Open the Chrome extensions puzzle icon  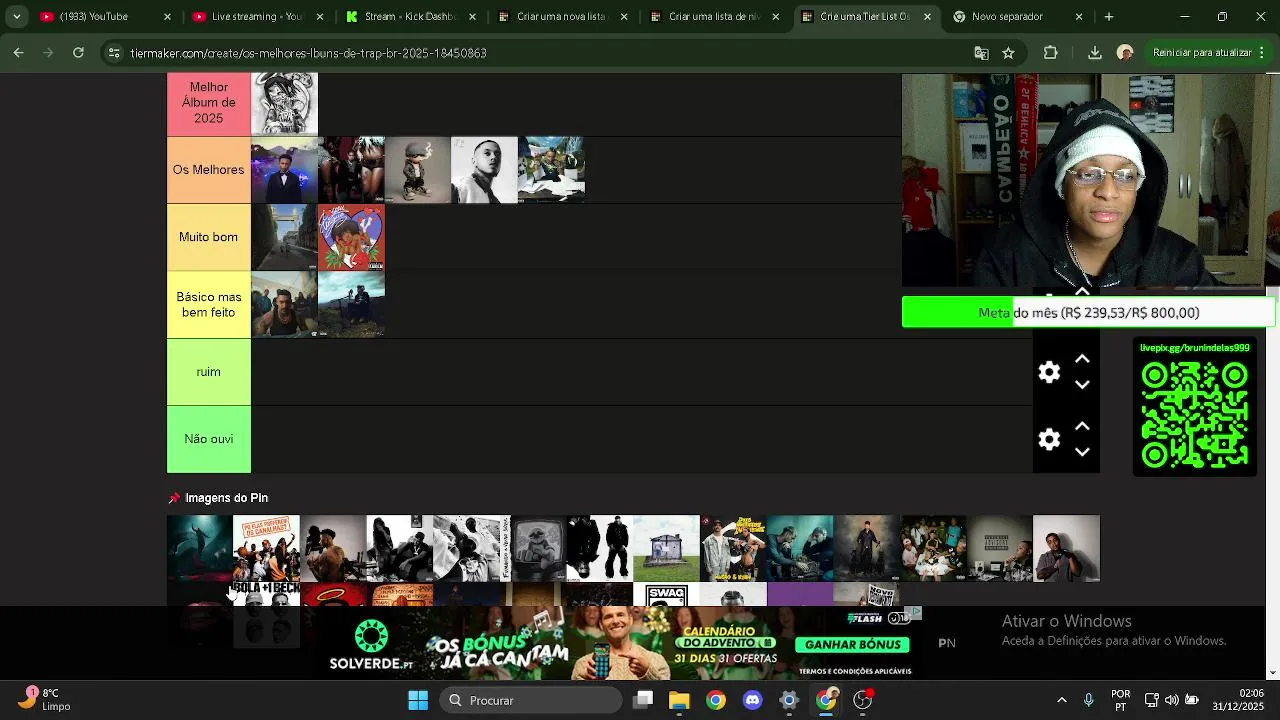(x=1050, y=53)
